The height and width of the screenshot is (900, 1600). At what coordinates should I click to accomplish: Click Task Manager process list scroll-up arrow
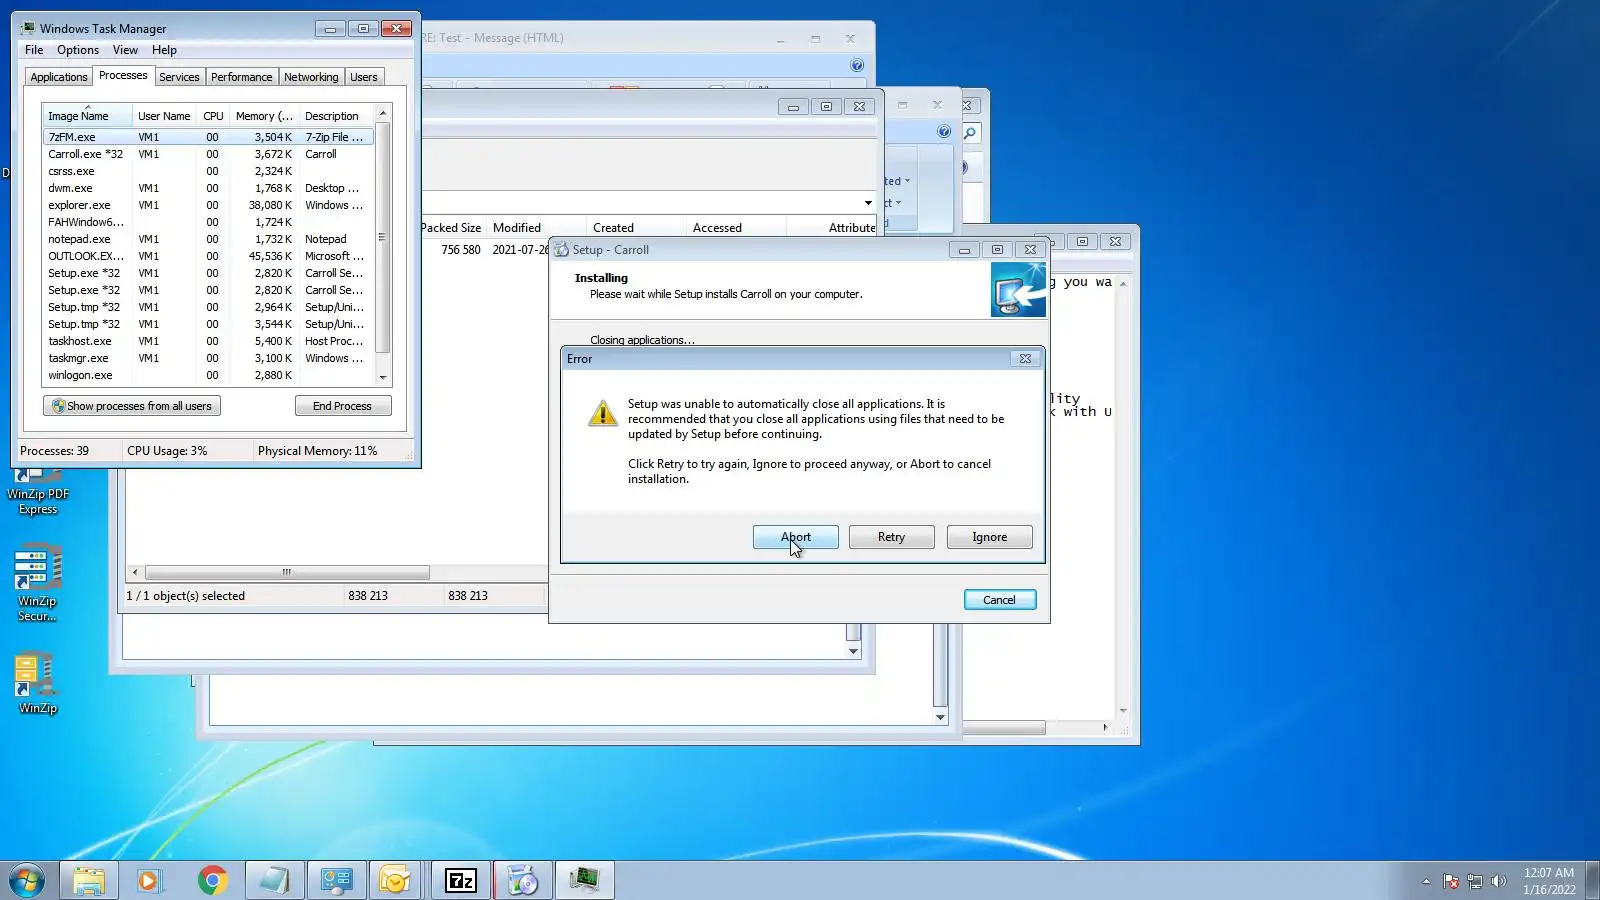tap(383, 113)
